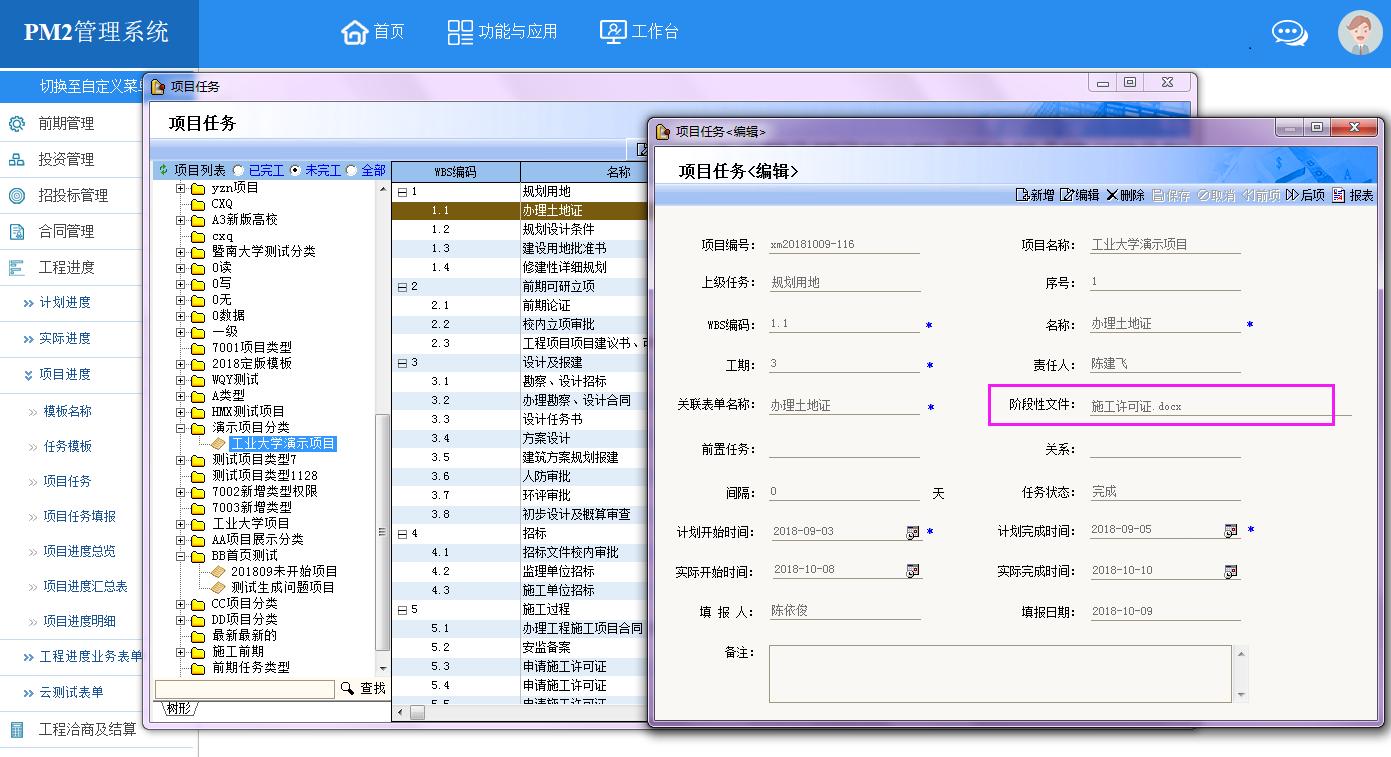The height and width of the screenshot is (757, 1391).
Task: Click the search magnifier 查找 icon
Action: (348, 688)
